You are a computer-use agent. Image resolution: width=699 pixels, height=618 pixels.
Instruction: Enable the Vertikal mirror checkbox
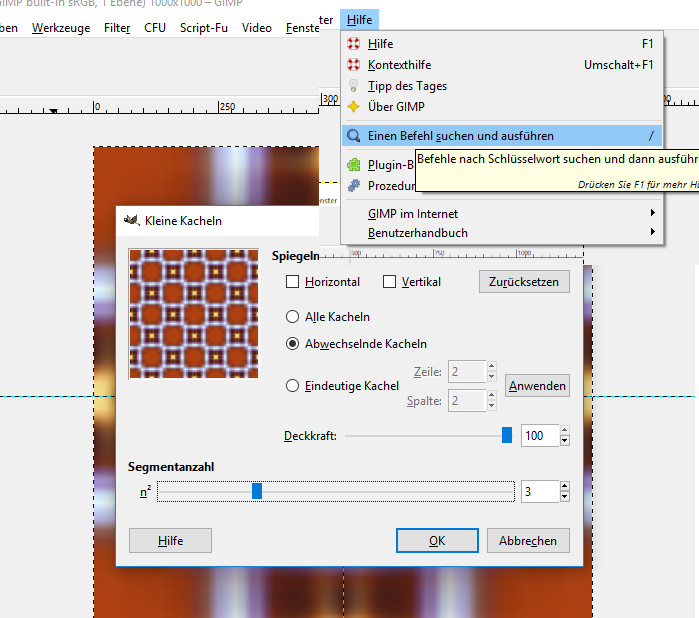[390, 282]
